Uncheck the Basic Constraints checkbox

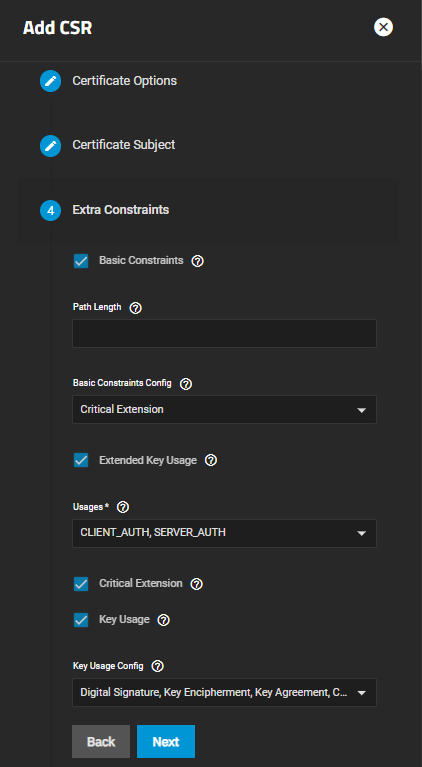(x=81, y=261)
